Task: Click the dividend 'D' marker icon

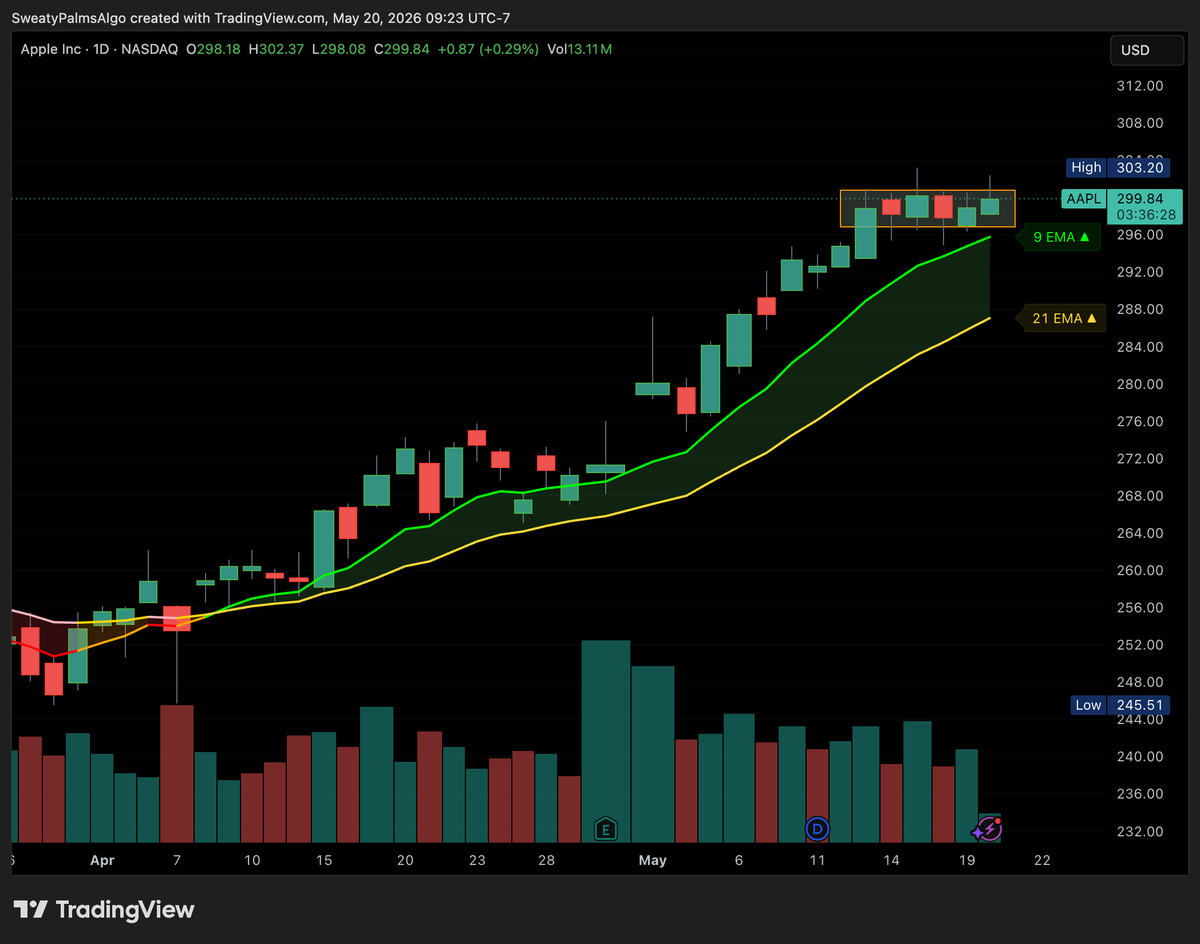Action: click(x=818, y=828)
